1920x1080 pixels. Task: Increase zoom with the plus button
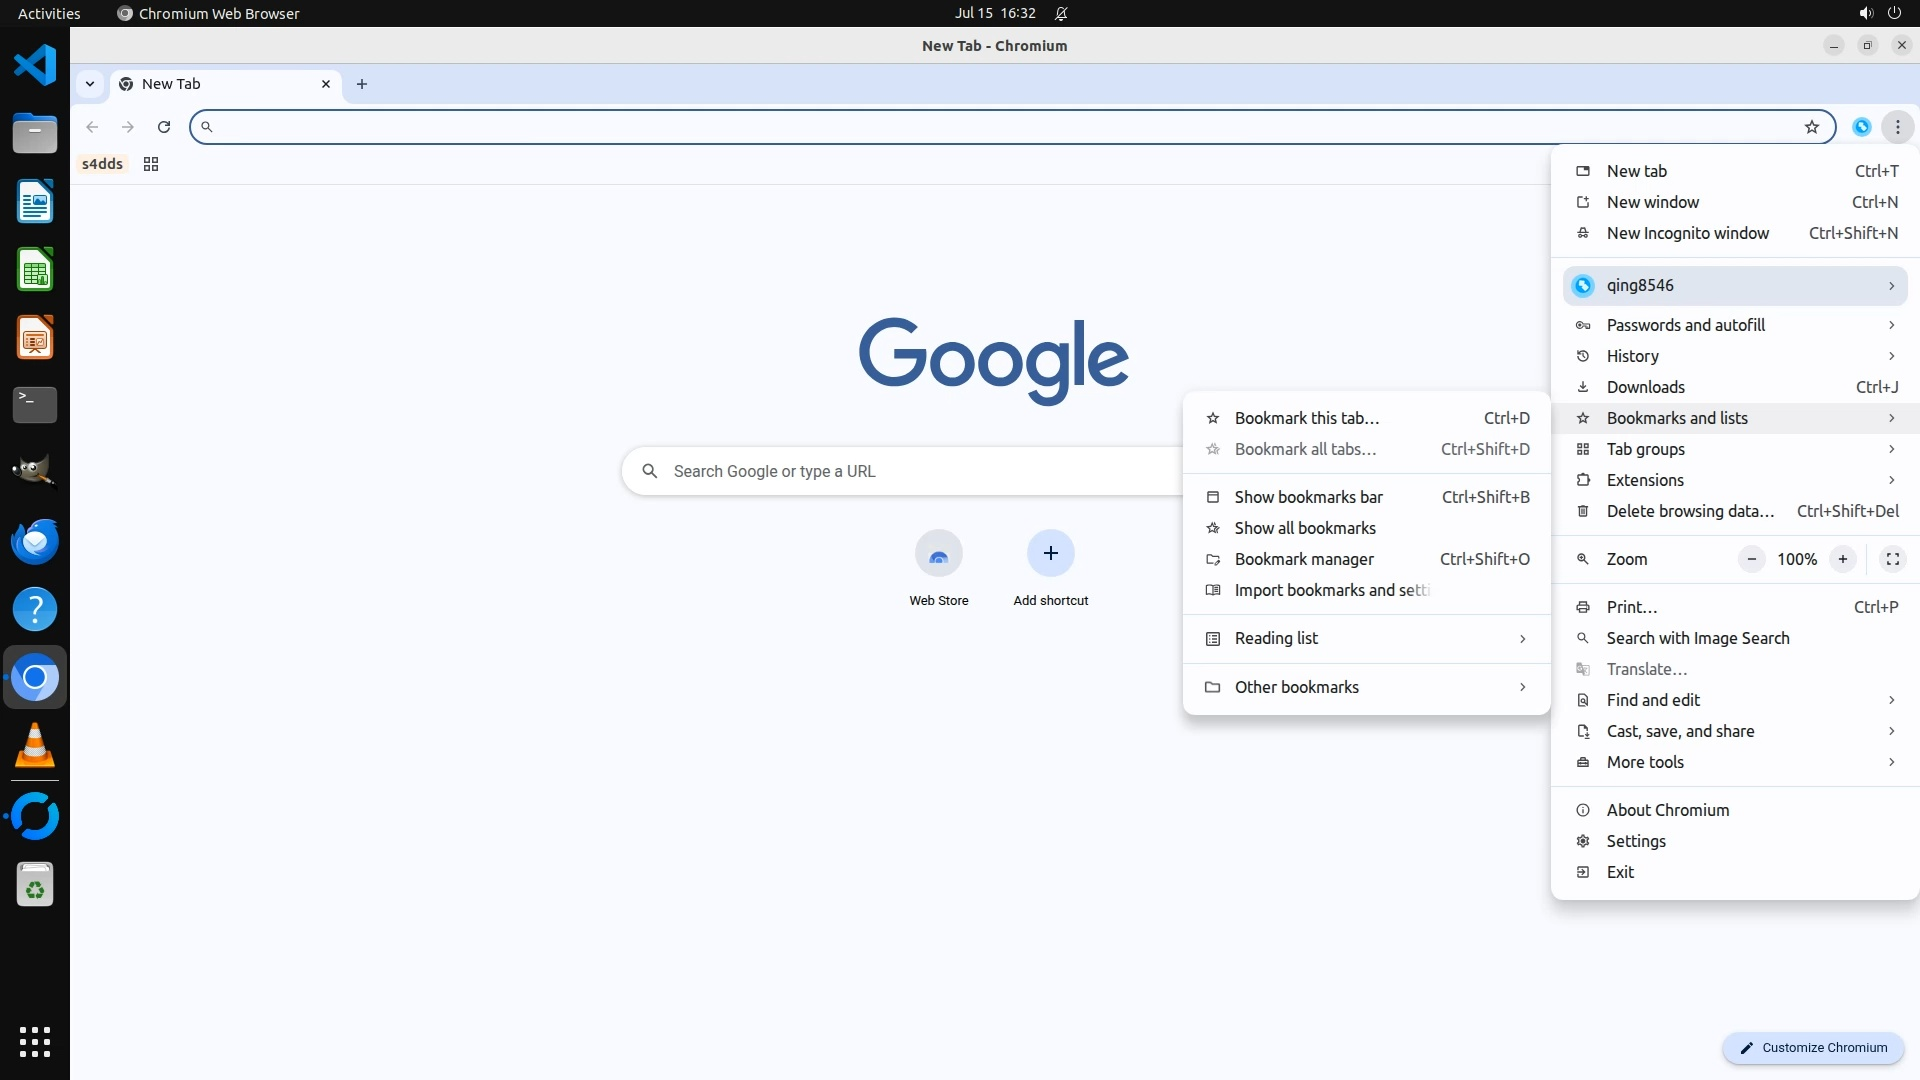coord(1842,559)
